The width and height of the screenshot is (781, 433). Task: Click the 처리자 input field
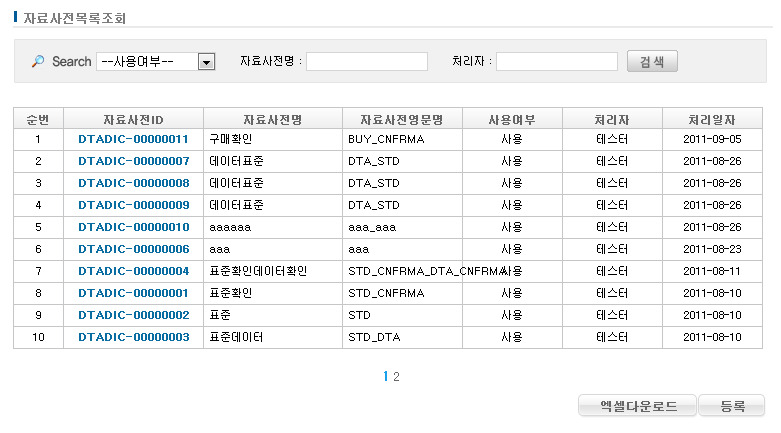point(556,62)
